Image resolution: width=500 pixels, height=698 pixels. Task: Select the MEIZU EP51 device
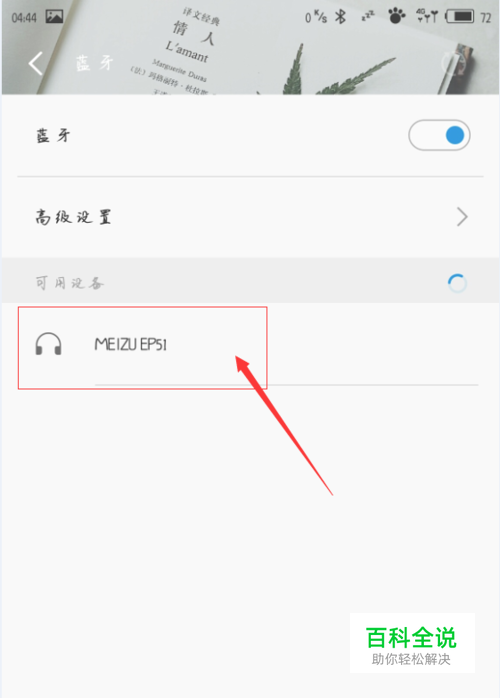[250, 345]
